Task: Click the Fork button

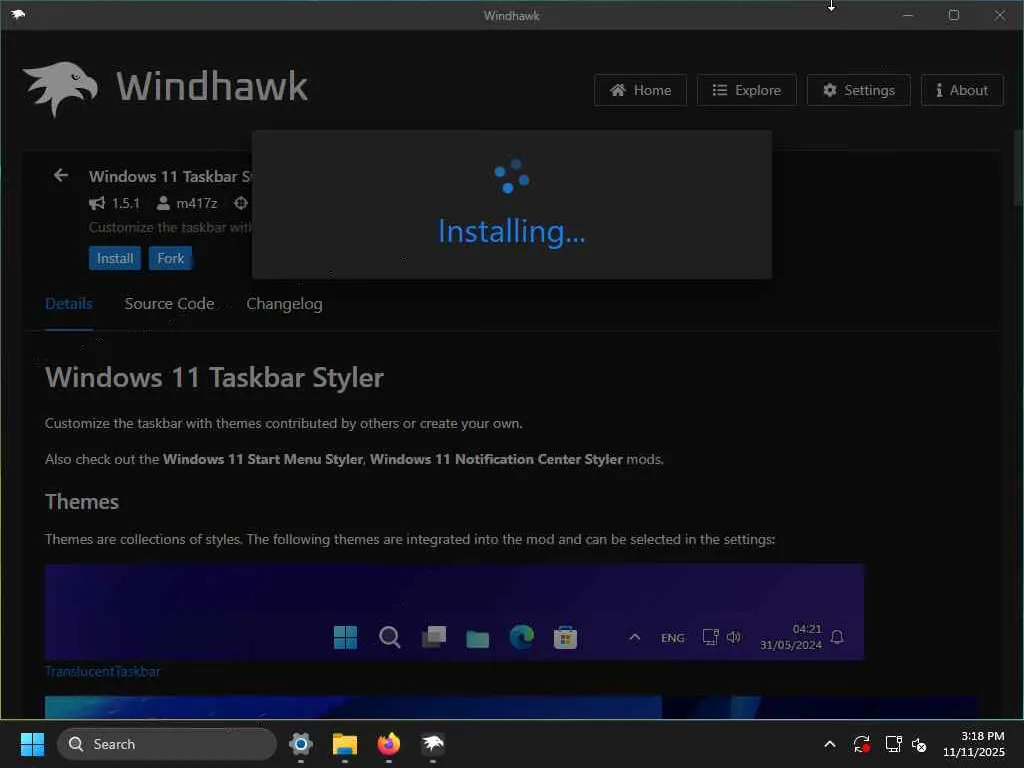Action: pos(170,258)
